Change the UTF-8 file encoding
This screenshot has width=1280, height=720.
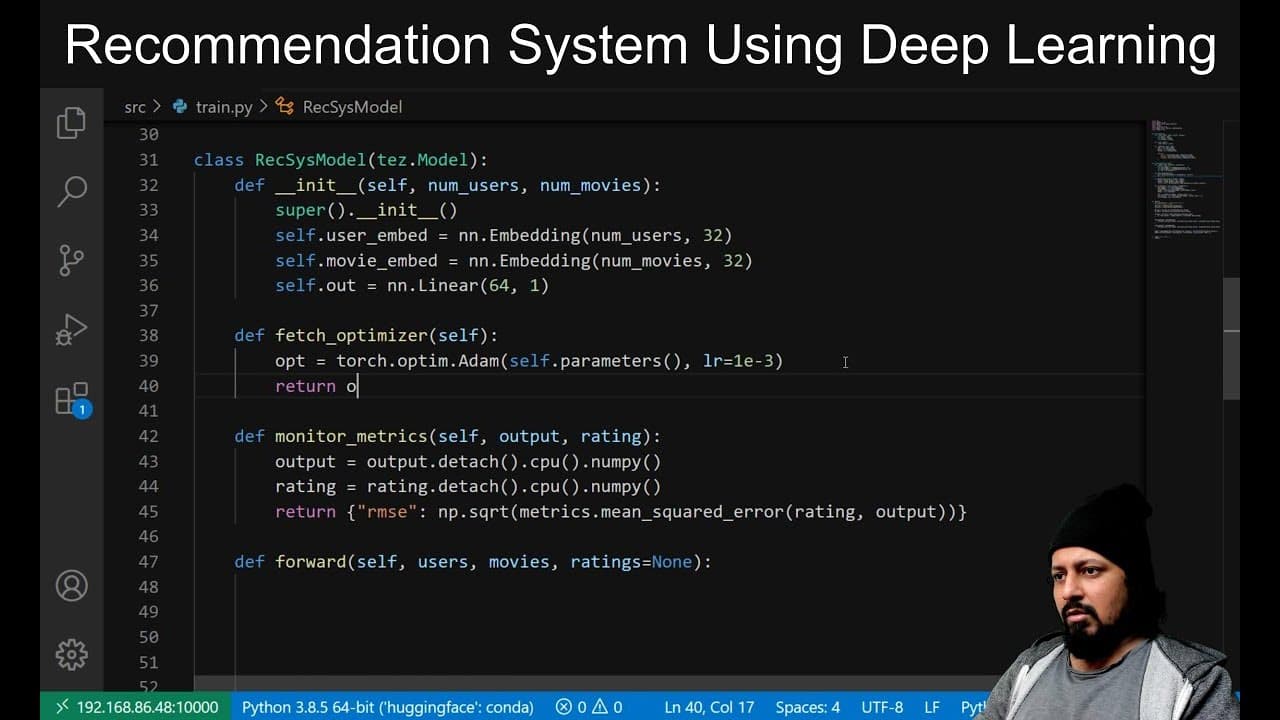click(882, 707)
